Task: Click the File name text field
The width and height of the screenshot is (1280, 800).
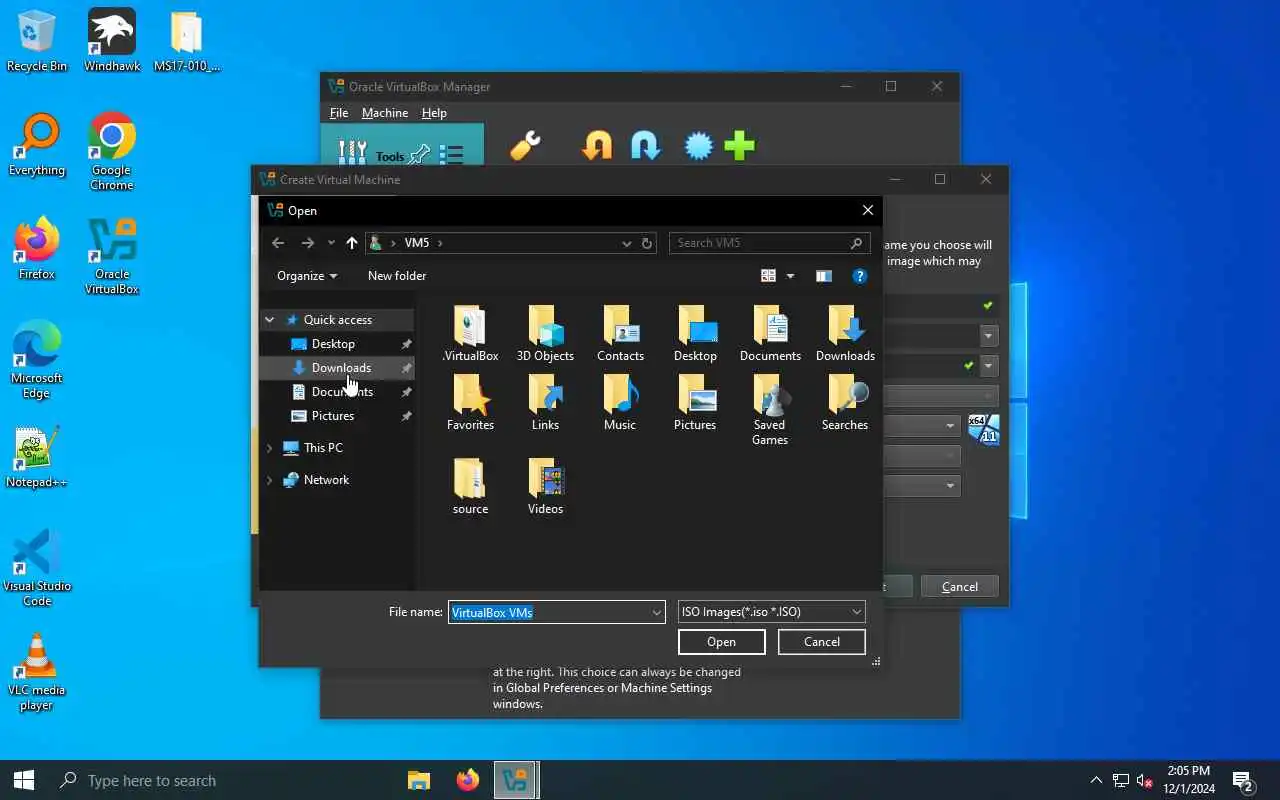Action: (549, 612)
